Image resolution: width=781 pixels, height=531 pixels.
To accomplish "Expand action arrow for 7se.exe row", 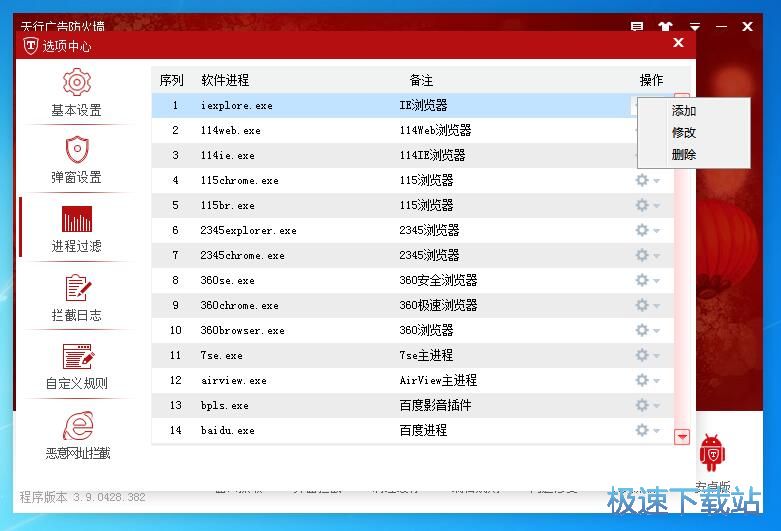I will pos(656,356).
